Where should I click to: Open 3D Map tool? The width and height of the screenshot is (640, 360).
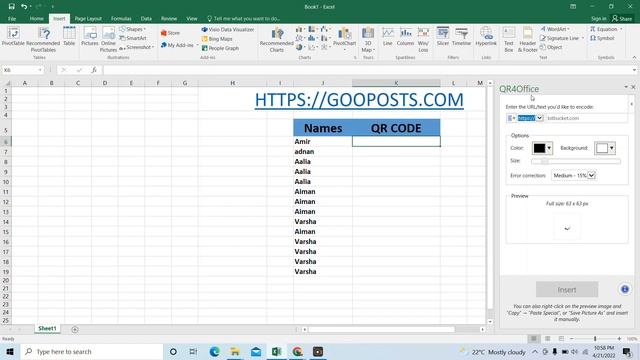tap(368, 39)
